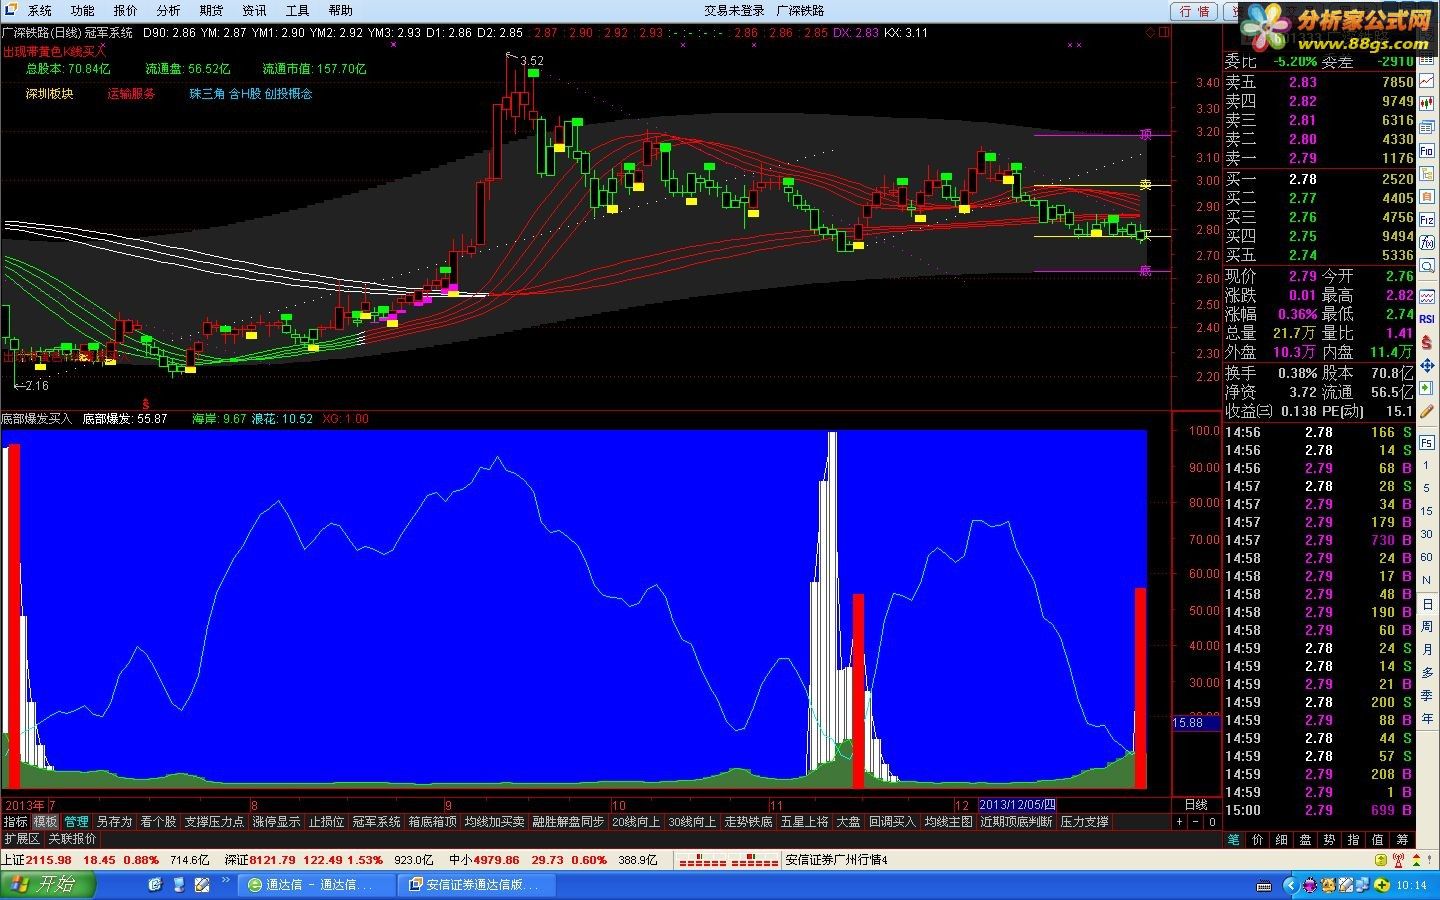Click the 日线 period label
The image size is (1440, 900).
pos(1195,805)
